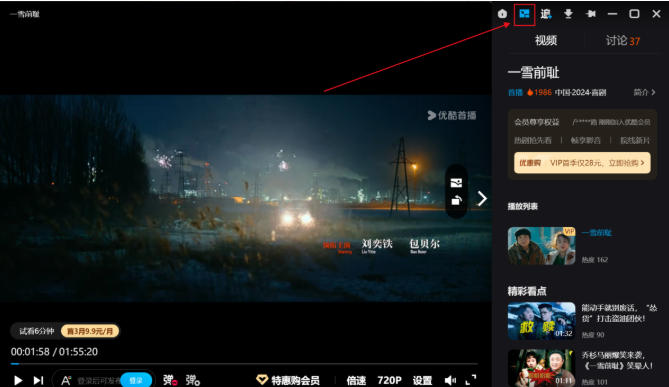Viewport: 669px width, 387px height.
Task: Click the screenshot icon on video overlay
Action: [x=456, y=183]
